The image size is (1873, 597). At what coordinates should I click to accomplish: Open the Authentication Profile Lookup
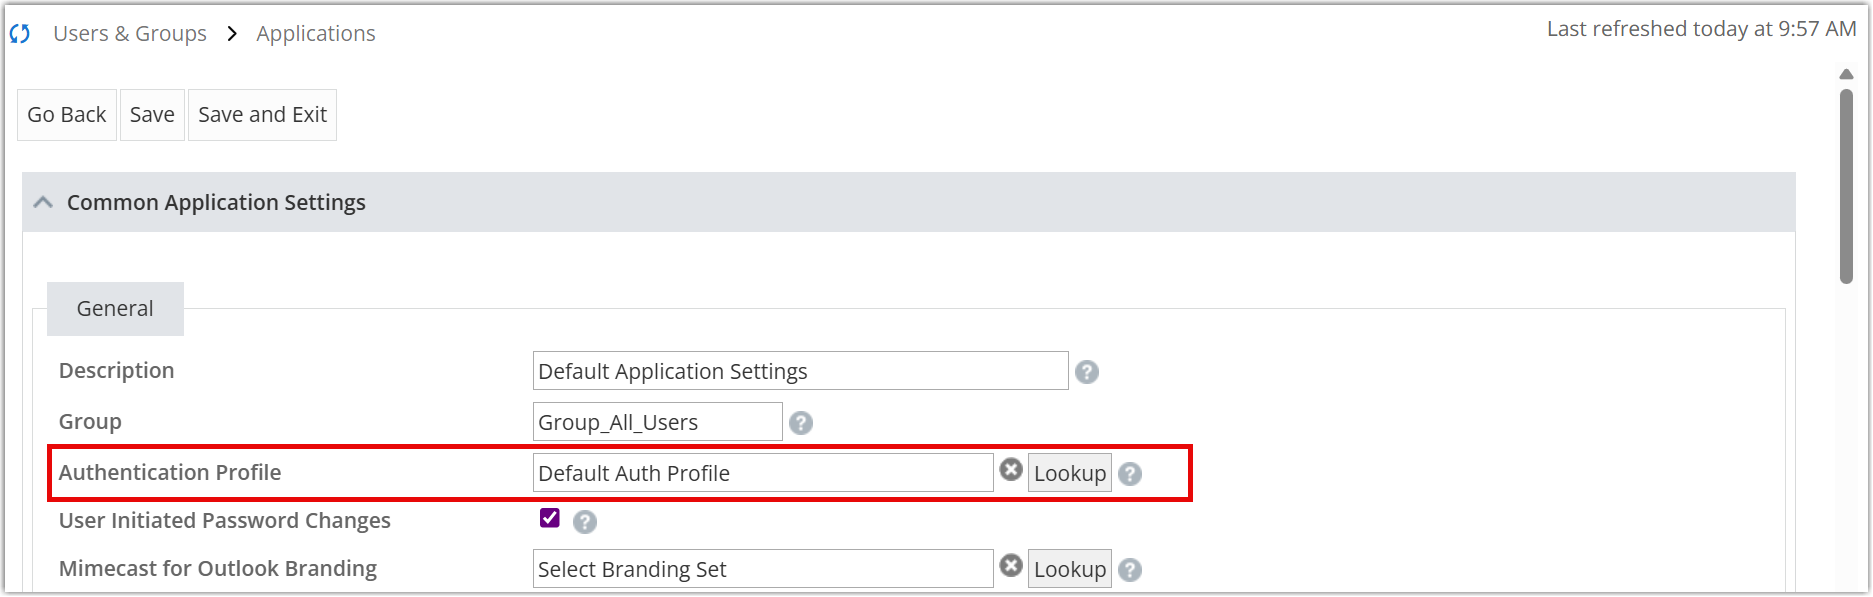click(x=1068, y=472)
